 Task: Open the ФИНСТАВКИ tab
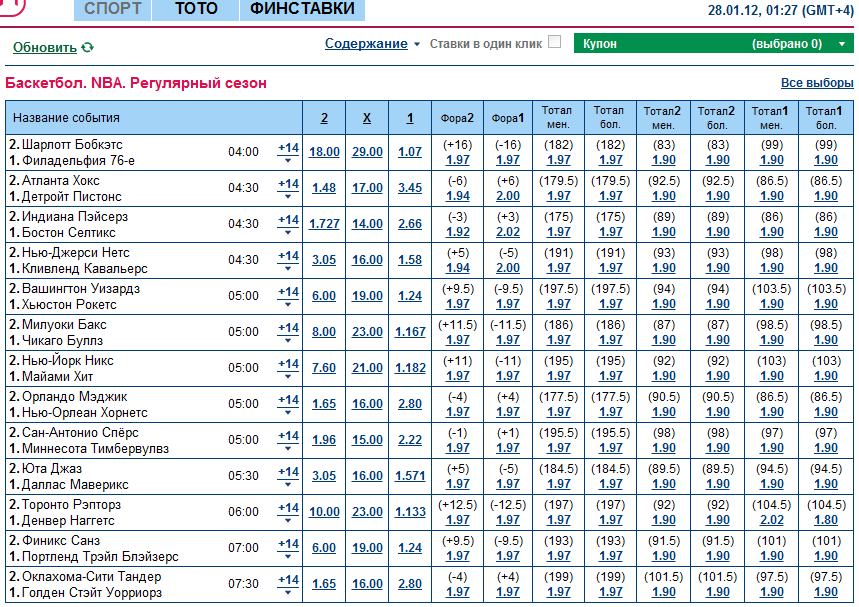pyautogui.click(x=302, y=9)
